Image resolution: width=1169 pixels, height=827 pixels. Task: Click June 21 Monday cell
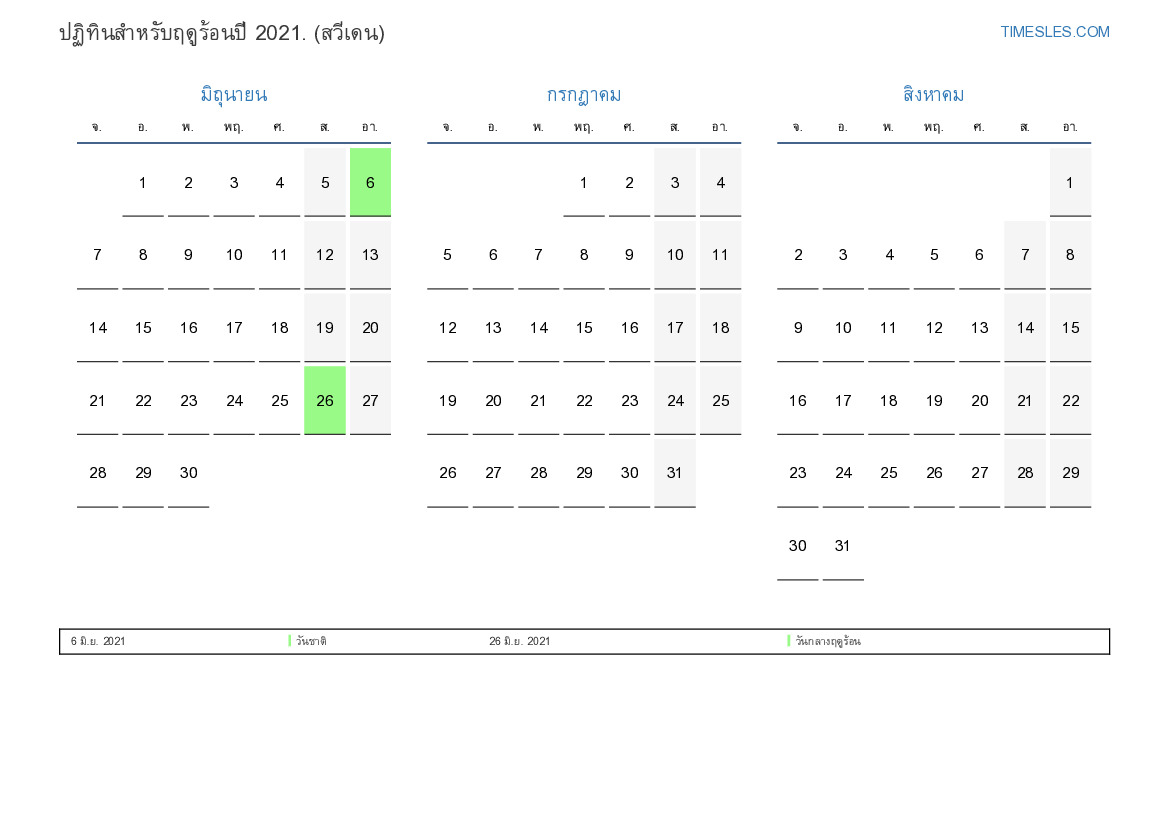[97, 400]
